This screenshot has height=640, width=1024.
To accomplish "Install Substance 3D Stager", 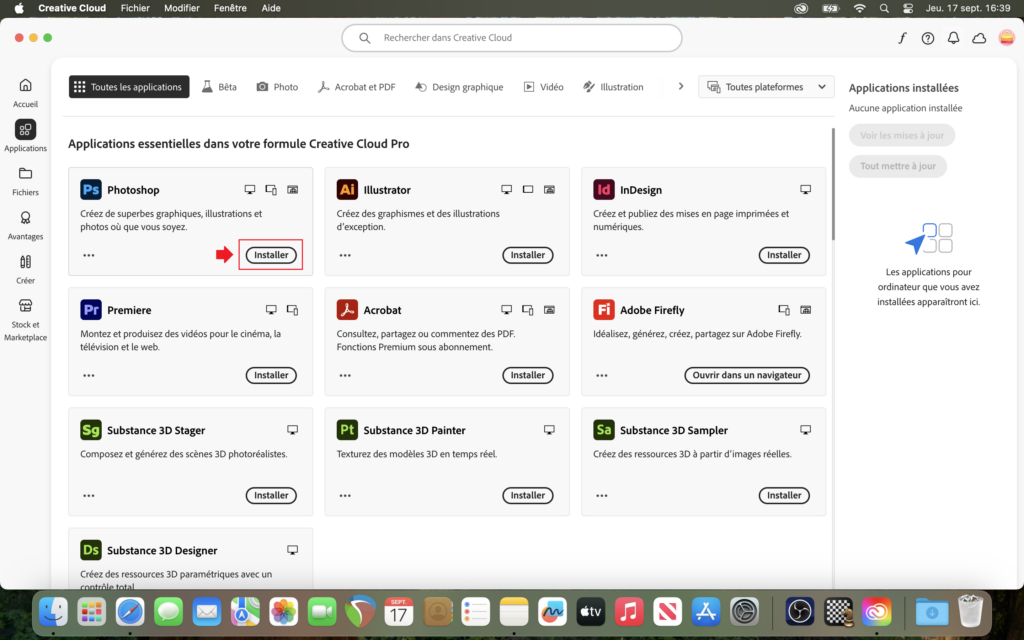I will [271, 496].
